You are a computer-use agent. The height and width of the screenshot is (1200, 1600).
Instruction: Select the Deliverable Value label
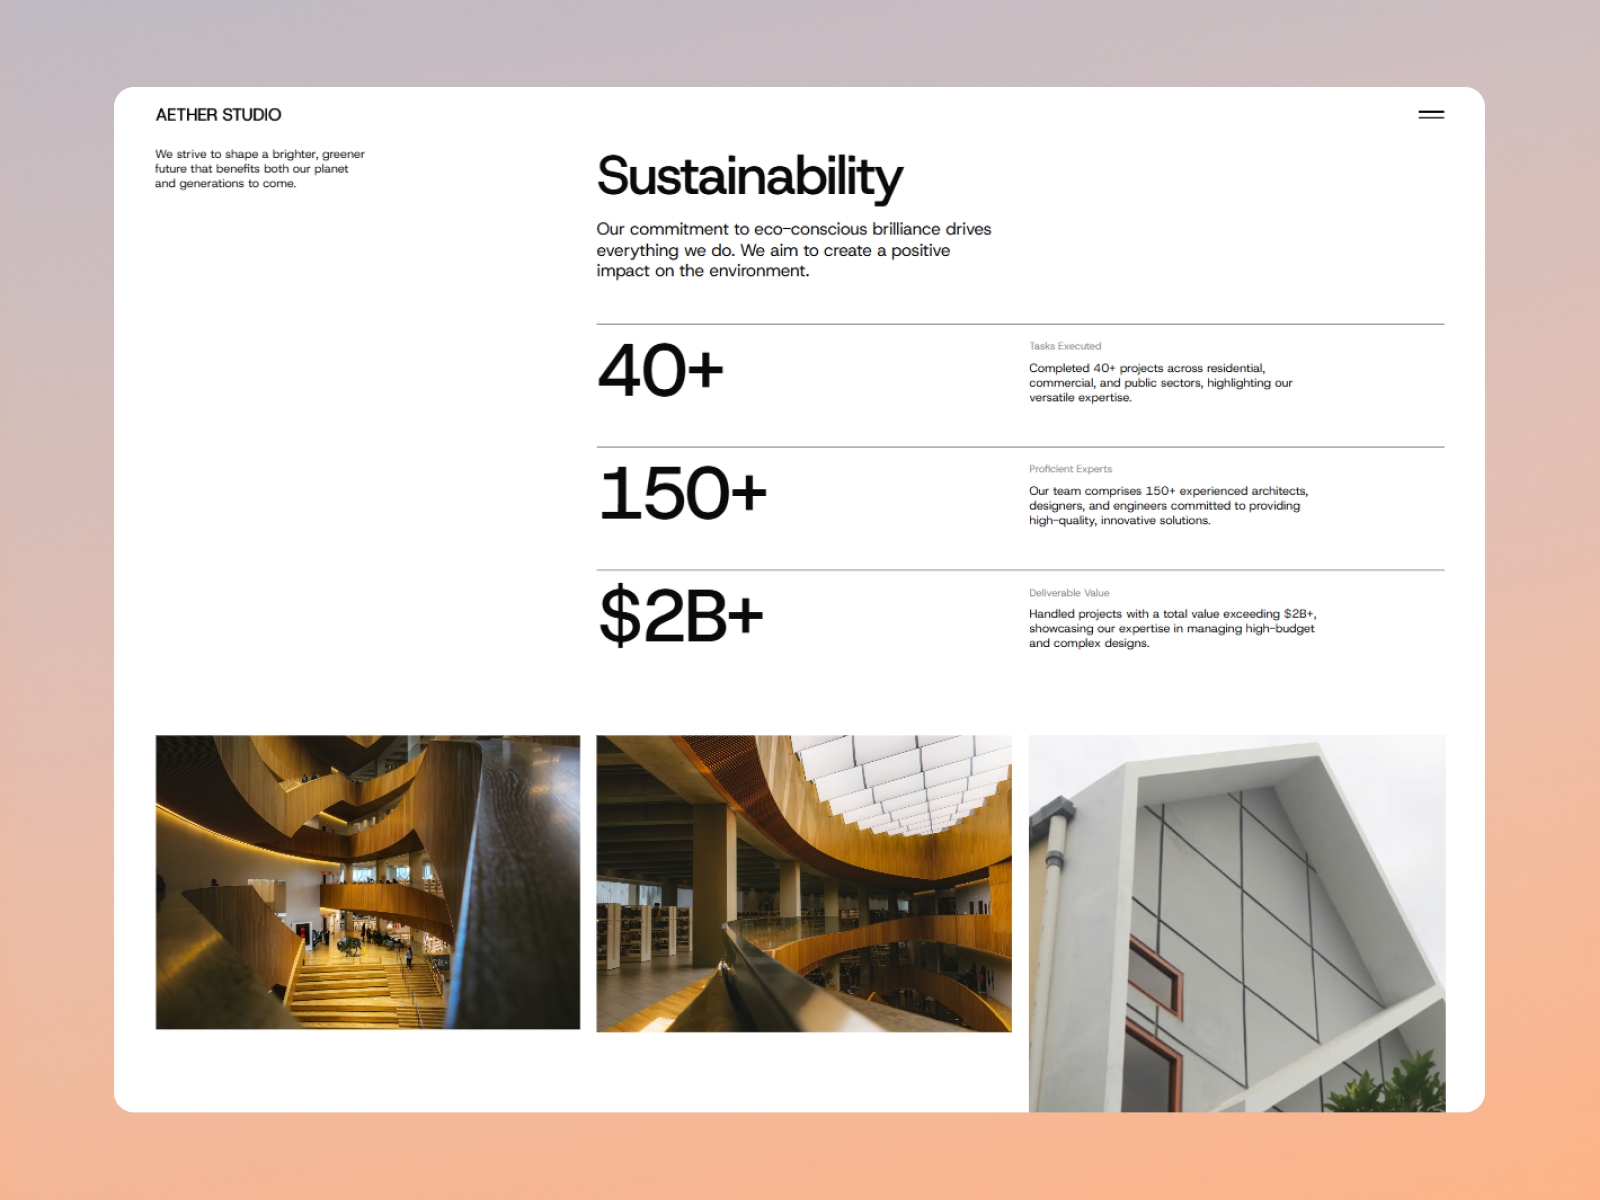click(x=1069, y=593)
